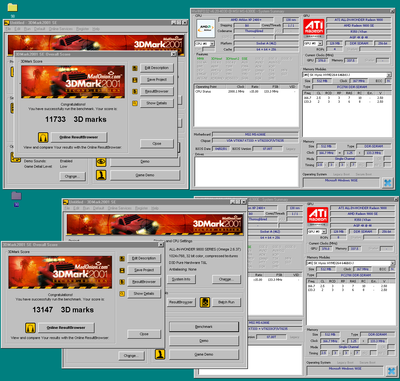Click the System Info button
This screenshot has height=381, width=400.
[181, 279]
